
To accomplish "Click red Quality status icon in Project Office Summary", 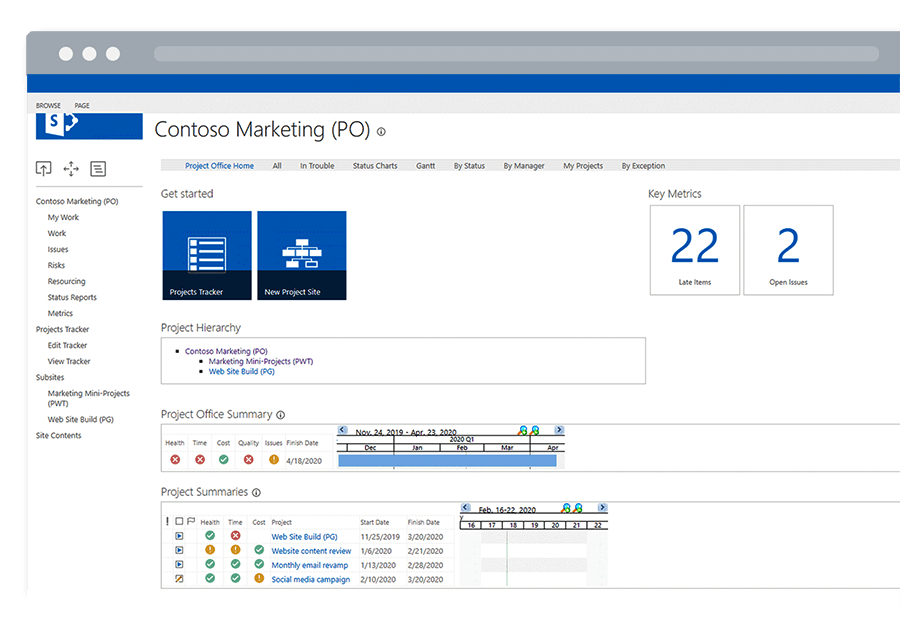I will point(249,460).
